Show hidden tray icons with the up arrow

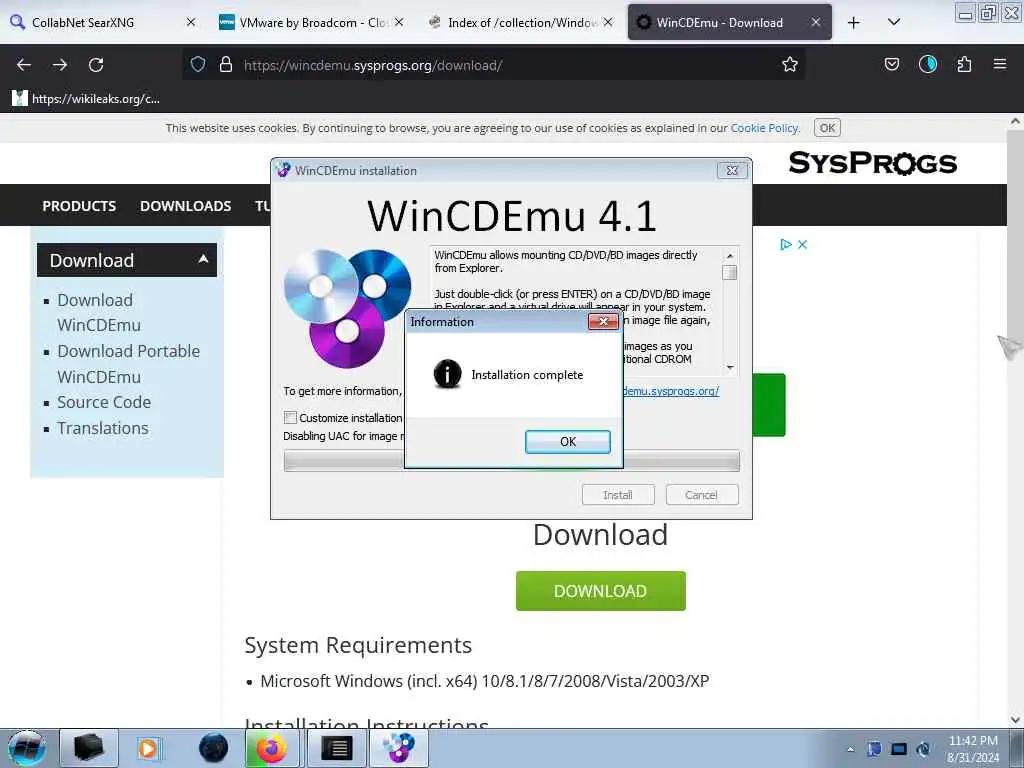[850, 750]
